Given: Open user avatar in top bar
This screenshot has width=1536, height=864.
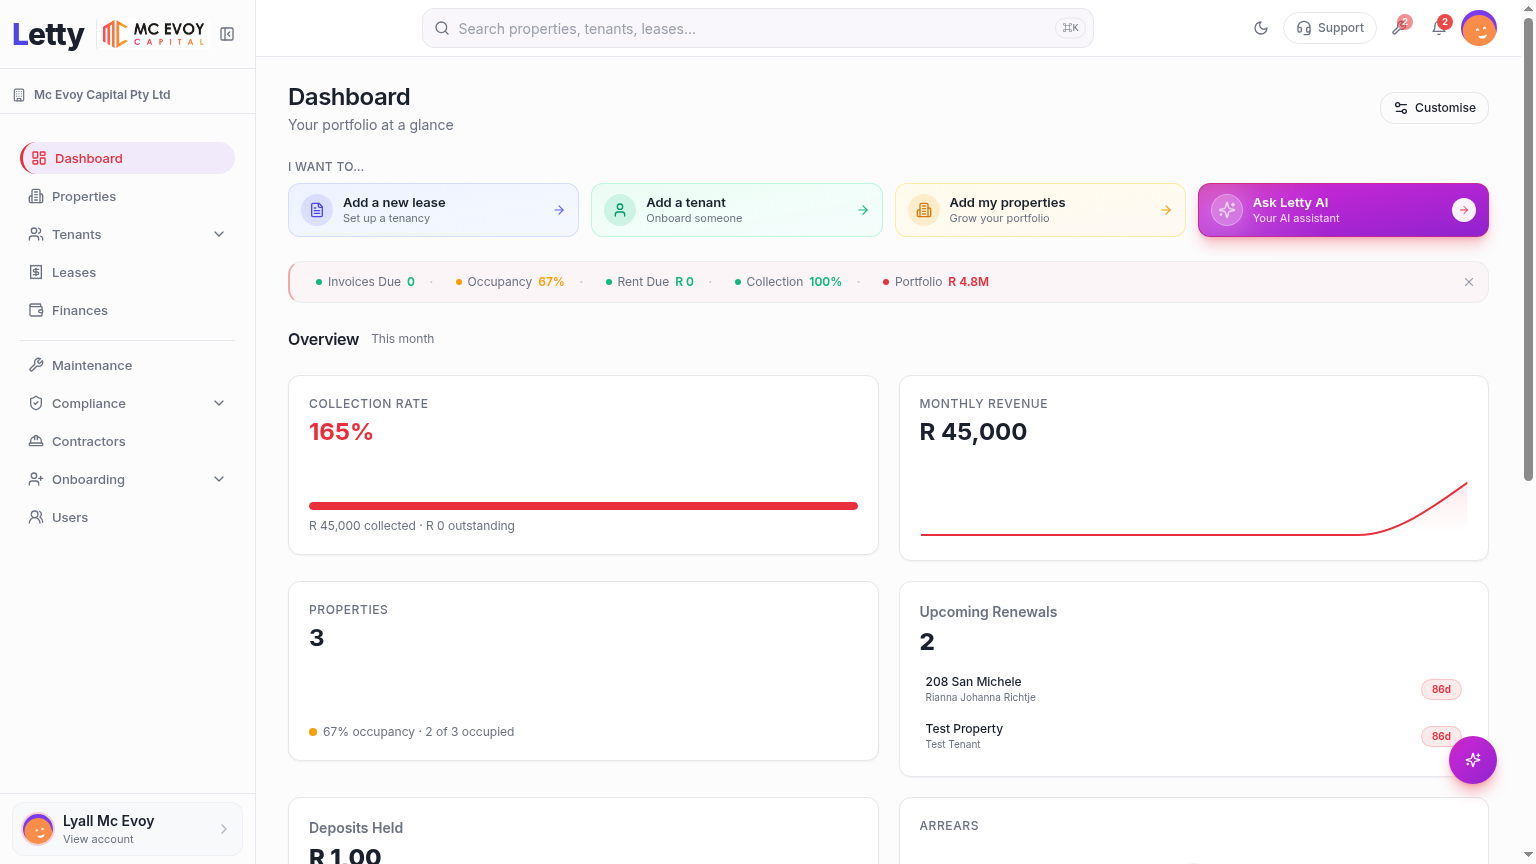Looking at the screenshot, I should [1479, 28].
